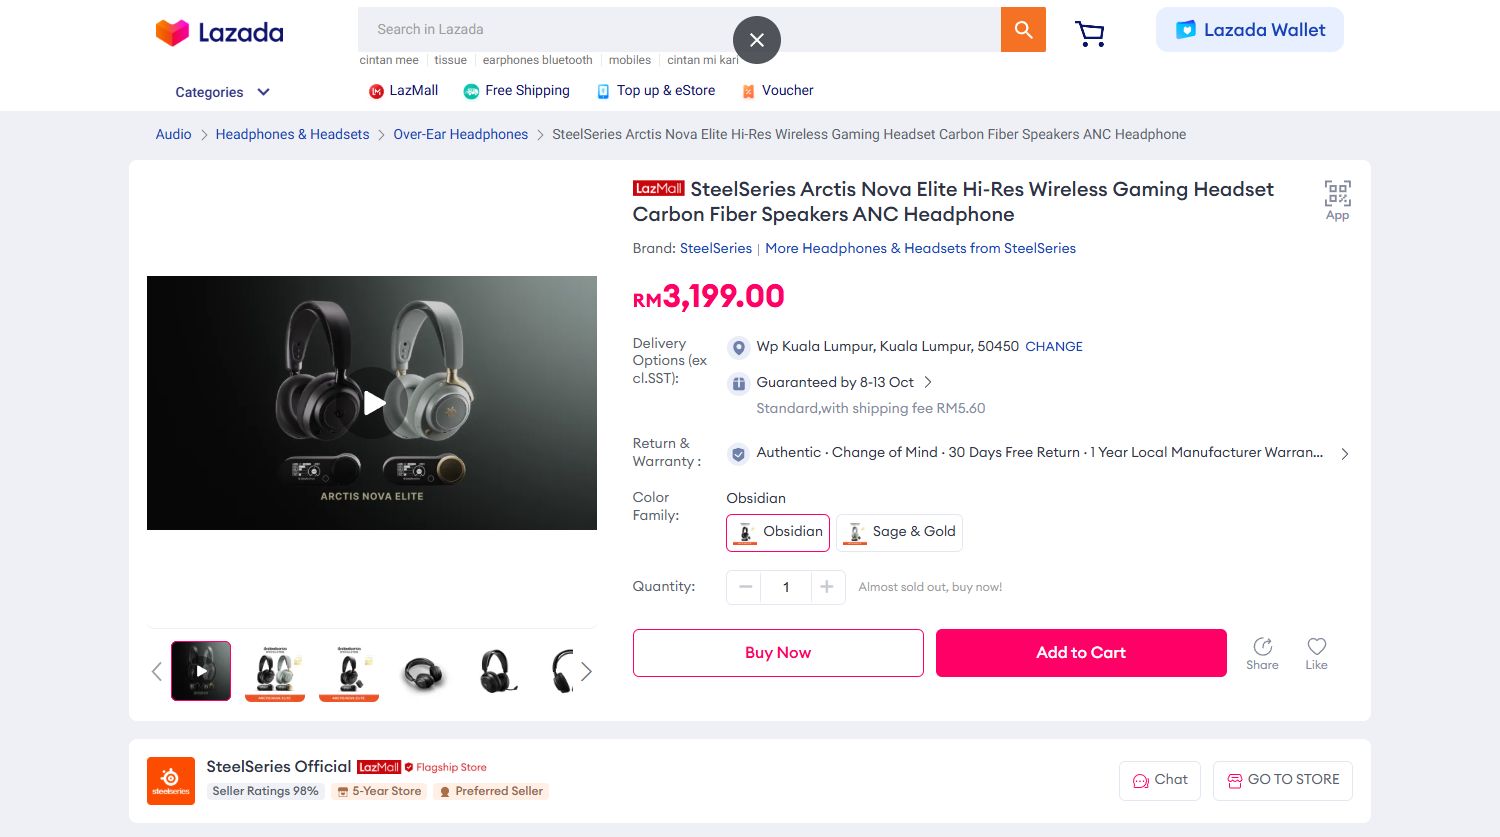Click the Share icon

(1262, 653)
